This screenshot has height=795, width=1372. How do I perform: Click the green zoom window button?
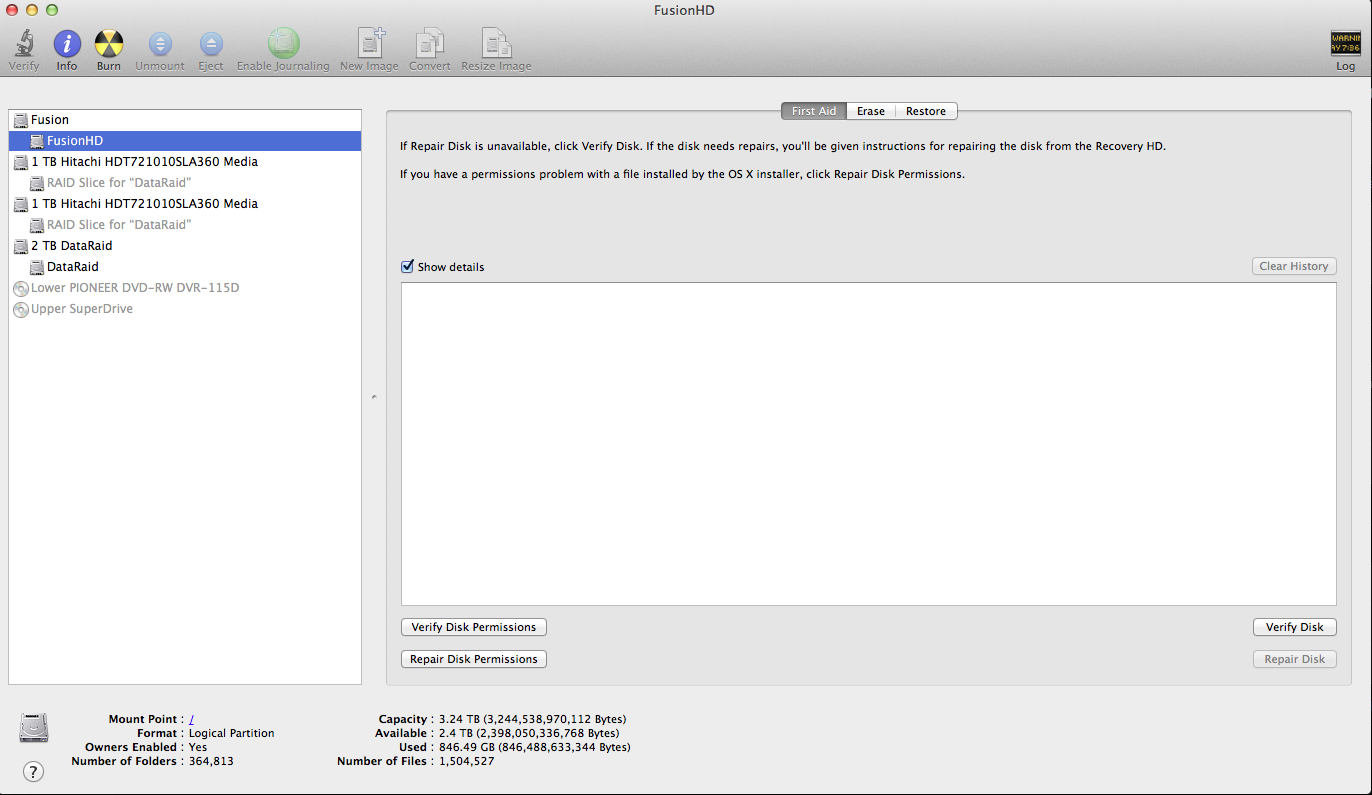[x=52, y=9]
